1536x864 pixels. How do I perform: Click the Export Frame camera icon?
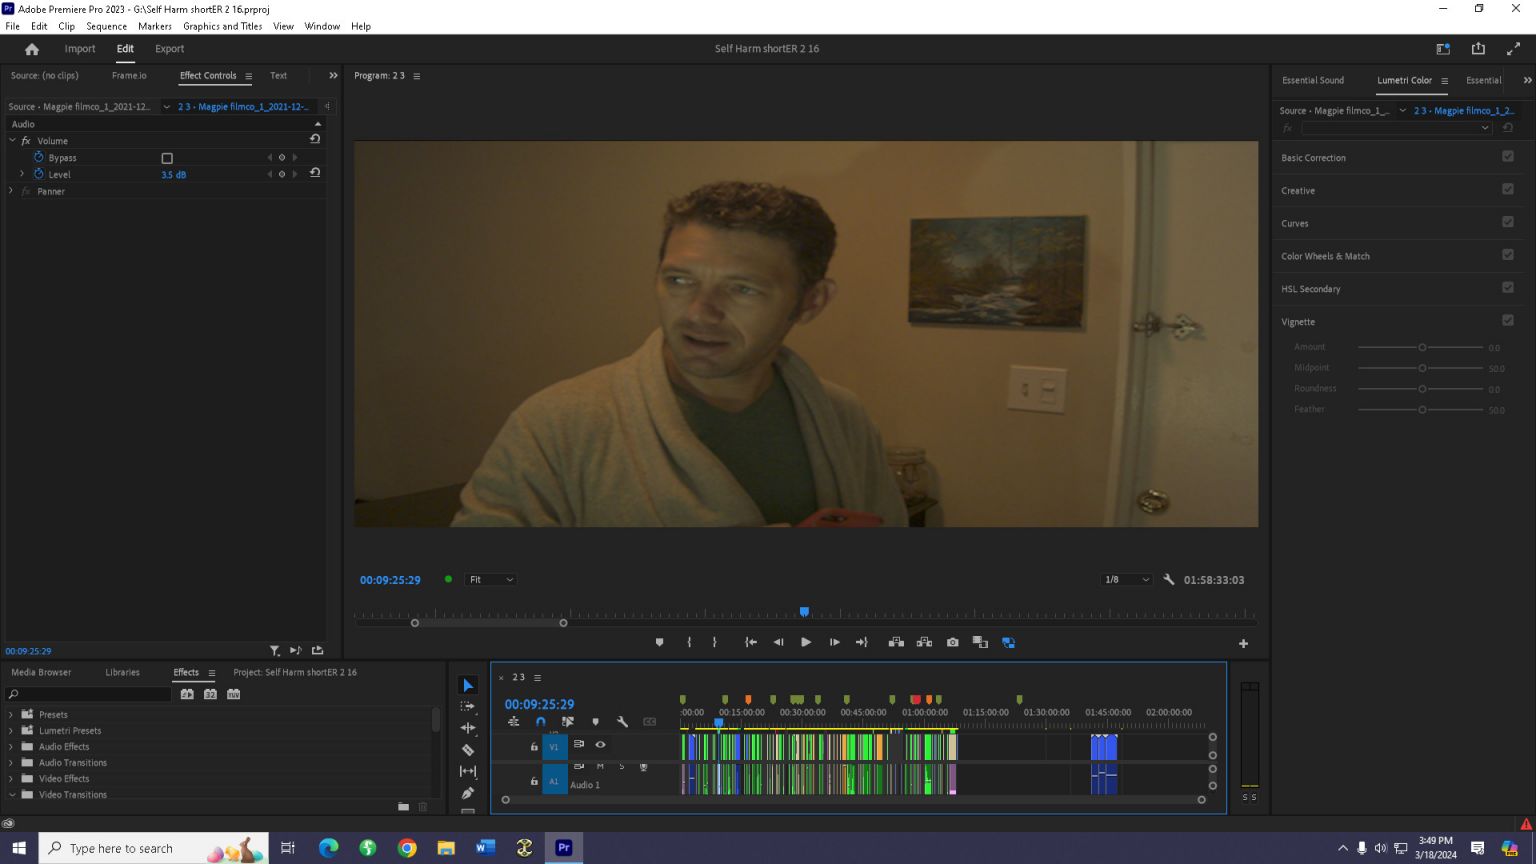(952, 643)
